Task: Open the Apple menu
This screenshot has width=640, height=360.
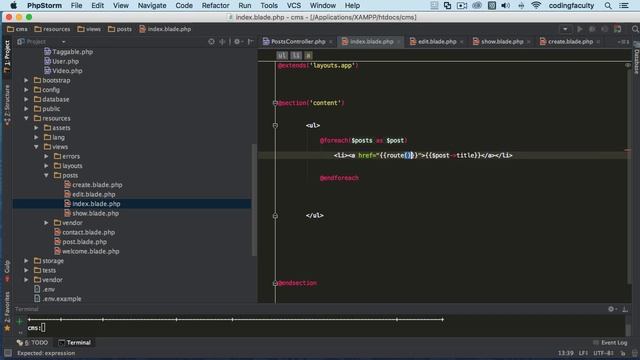Action: tap(13, 6)
